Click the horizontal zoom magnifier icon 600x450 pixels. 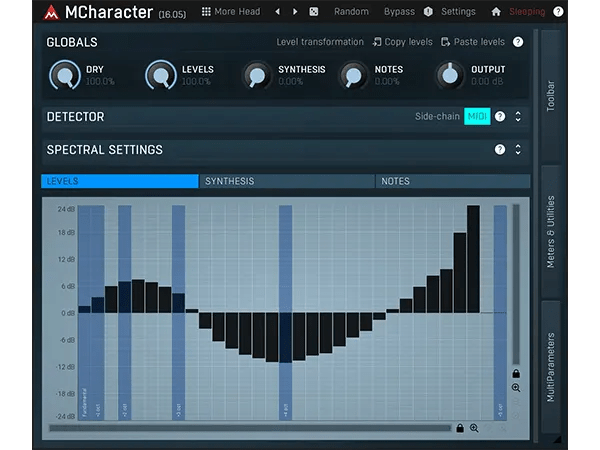pyautogui.click(x=474, y=428)
